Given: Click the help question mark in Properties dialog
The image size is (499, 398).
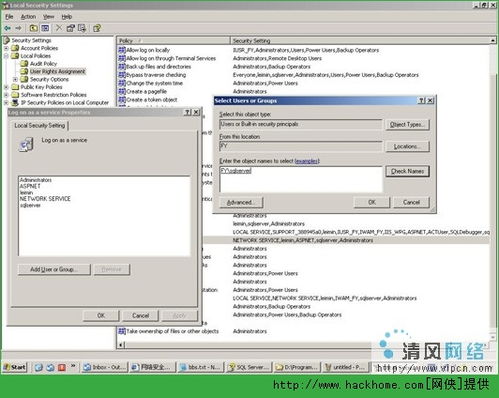Looking at the screenshot, I should [188, 112].
